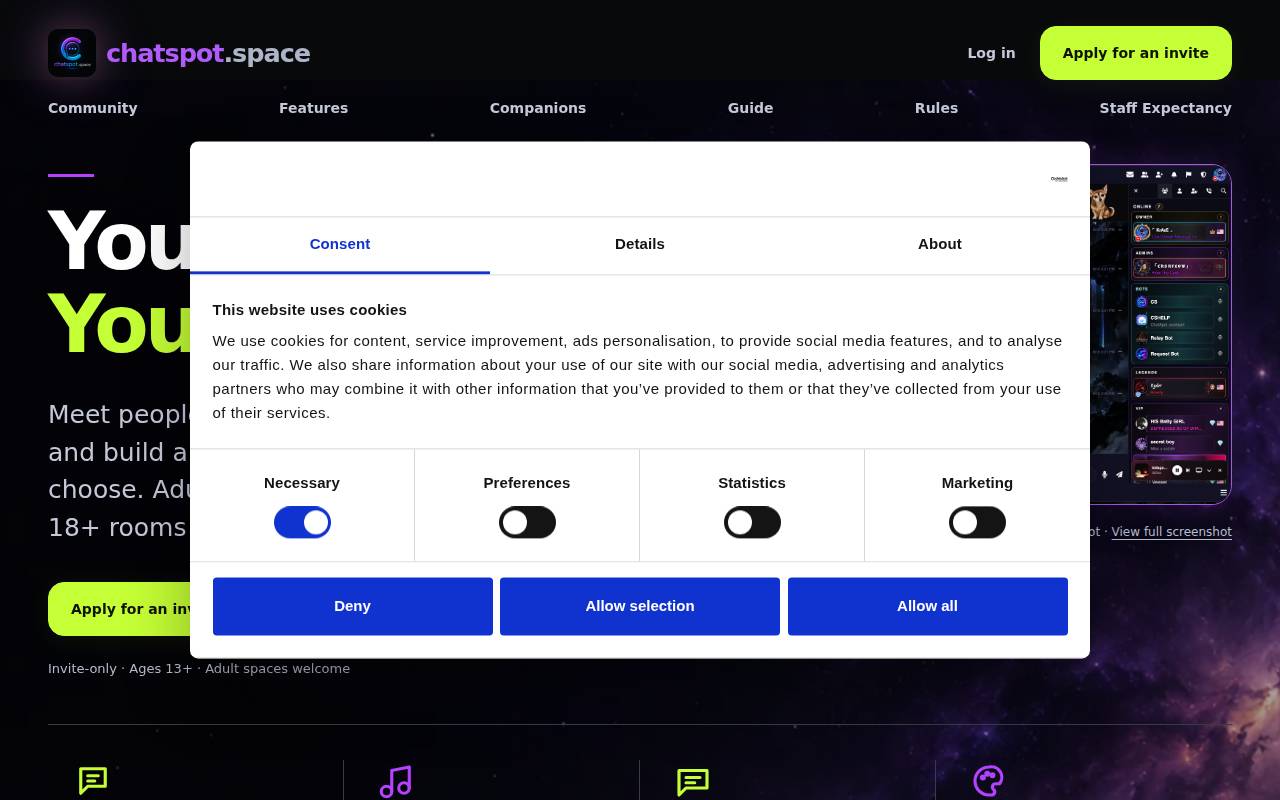Click the chat bubble icon in the third feature column

[x=693, y=781]
